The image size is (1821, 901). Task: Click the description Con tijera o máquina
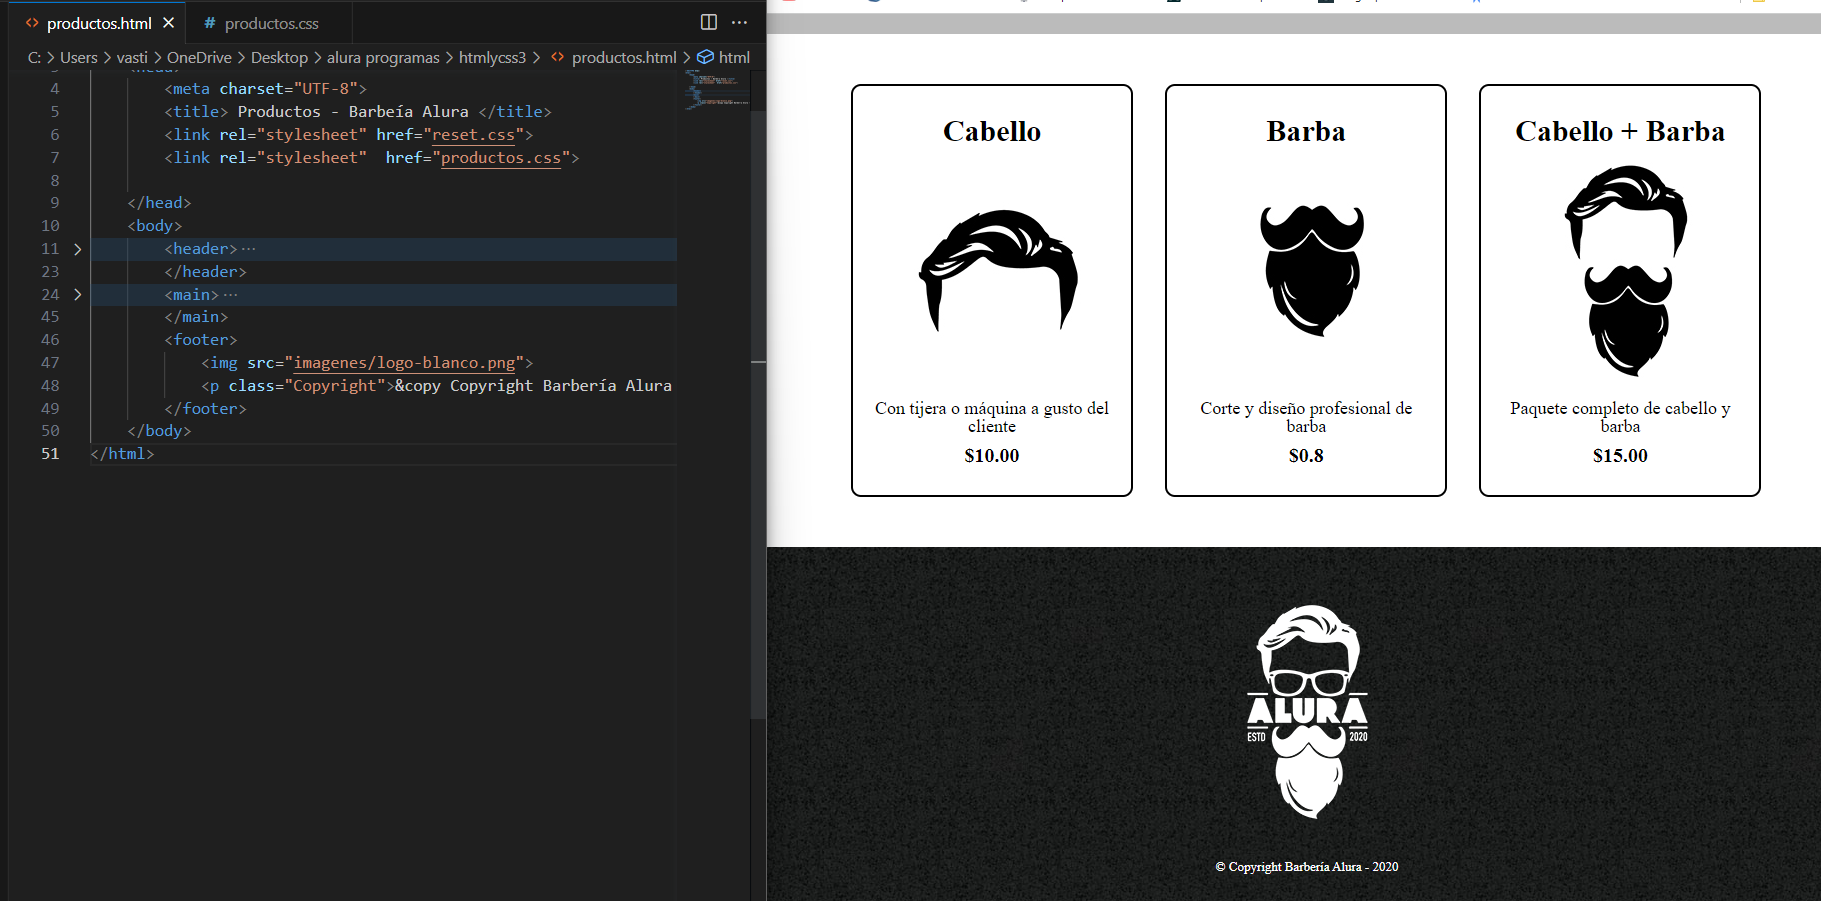click(992, 417)
